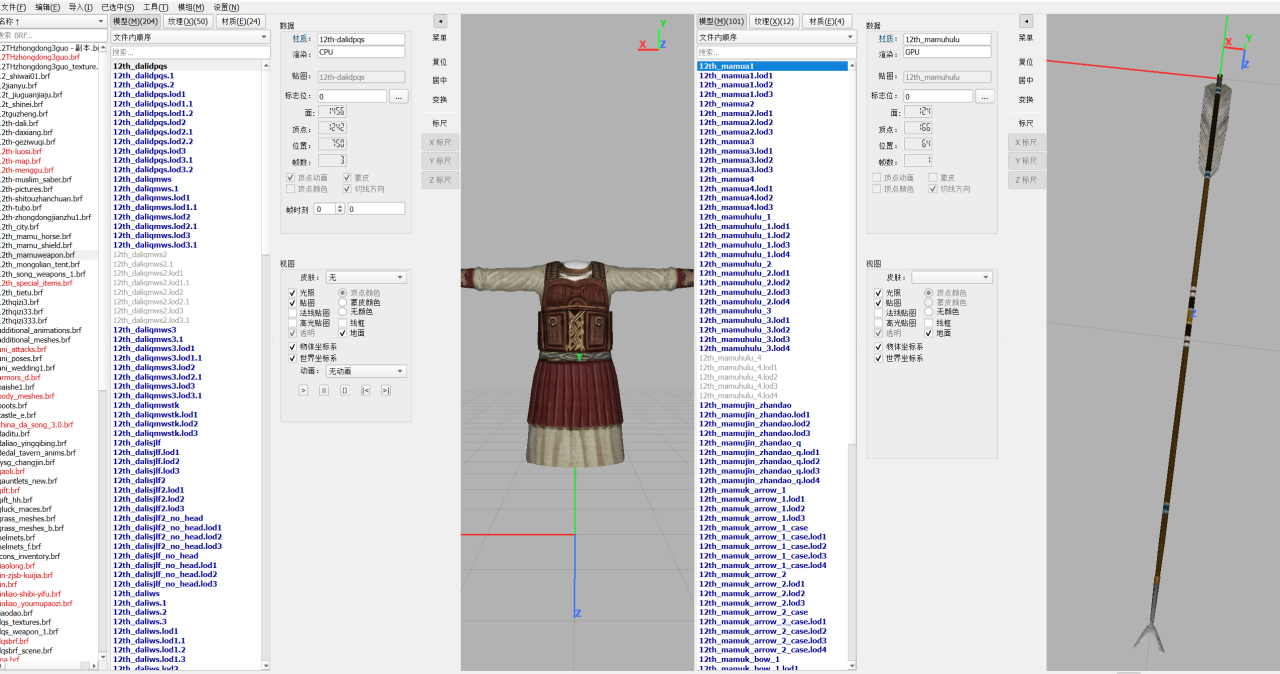Uncheck 地面 floor in right view panel

pyautogui.click(x=929, y=333)
